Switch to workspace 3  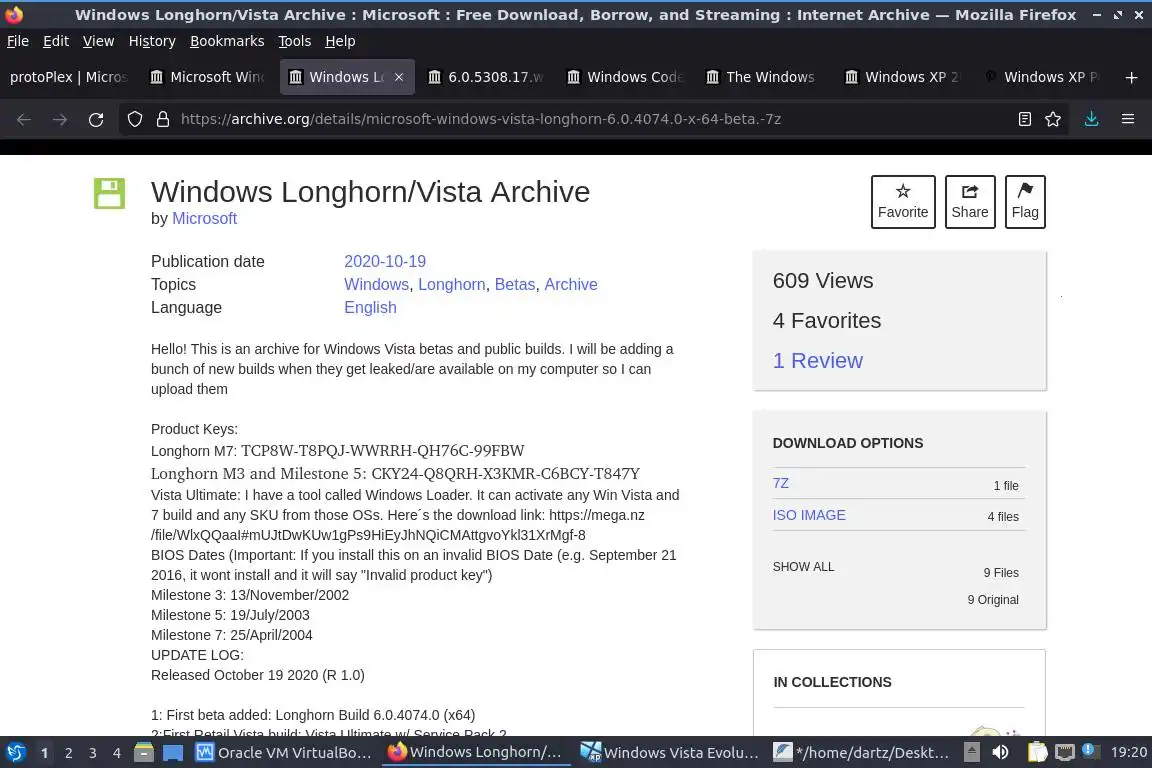click(x=93, y=753)
